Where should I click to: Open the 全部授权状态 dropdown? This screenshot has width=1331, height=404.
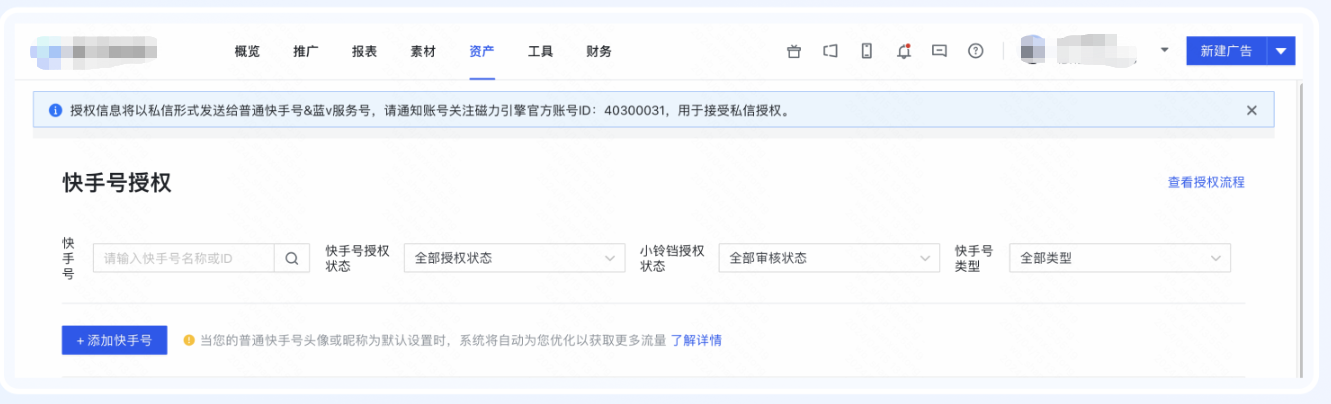514,258
